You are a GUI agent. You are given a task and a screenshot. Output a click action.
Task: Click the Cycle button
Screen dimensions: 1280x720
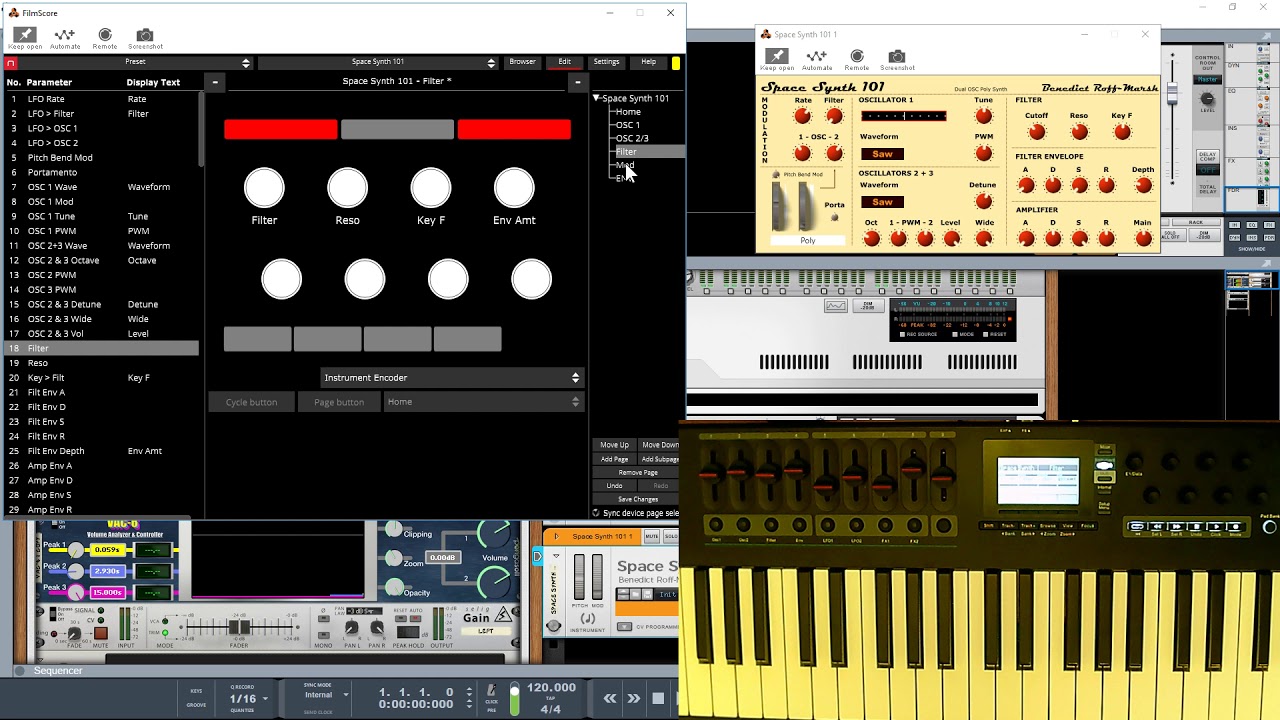point(251,402)
